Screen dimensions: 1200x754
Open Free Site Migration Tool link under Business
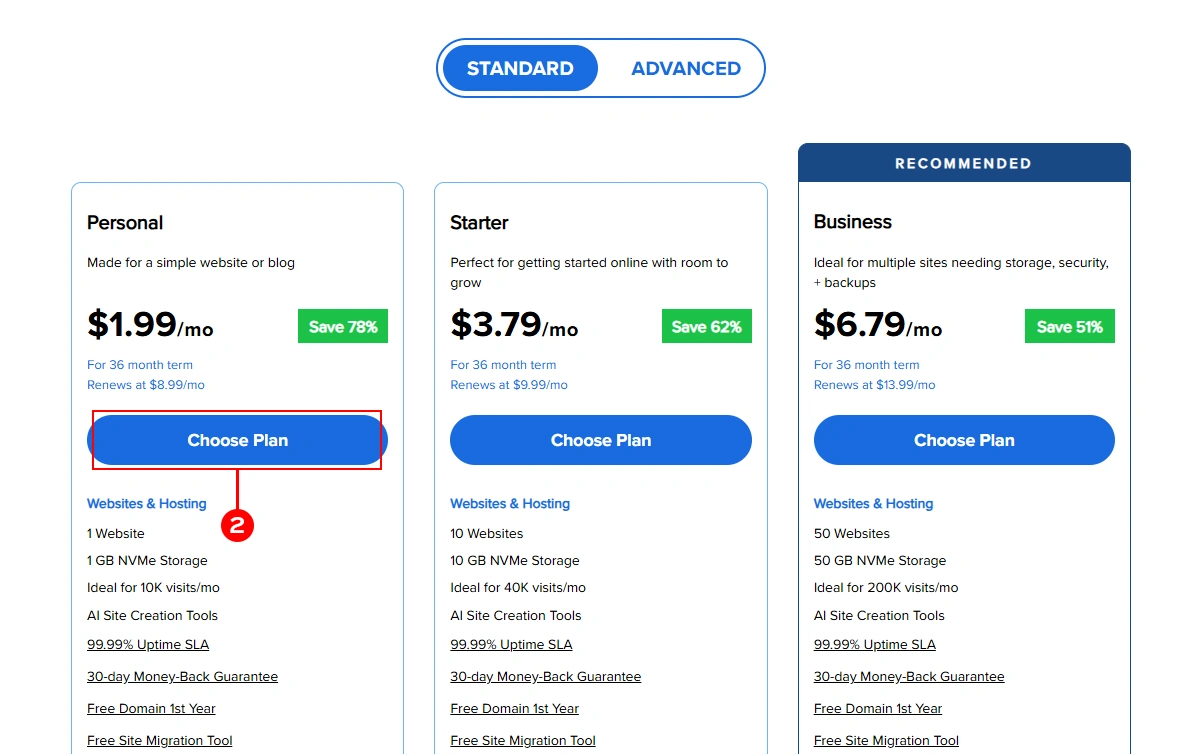[886, 740]
